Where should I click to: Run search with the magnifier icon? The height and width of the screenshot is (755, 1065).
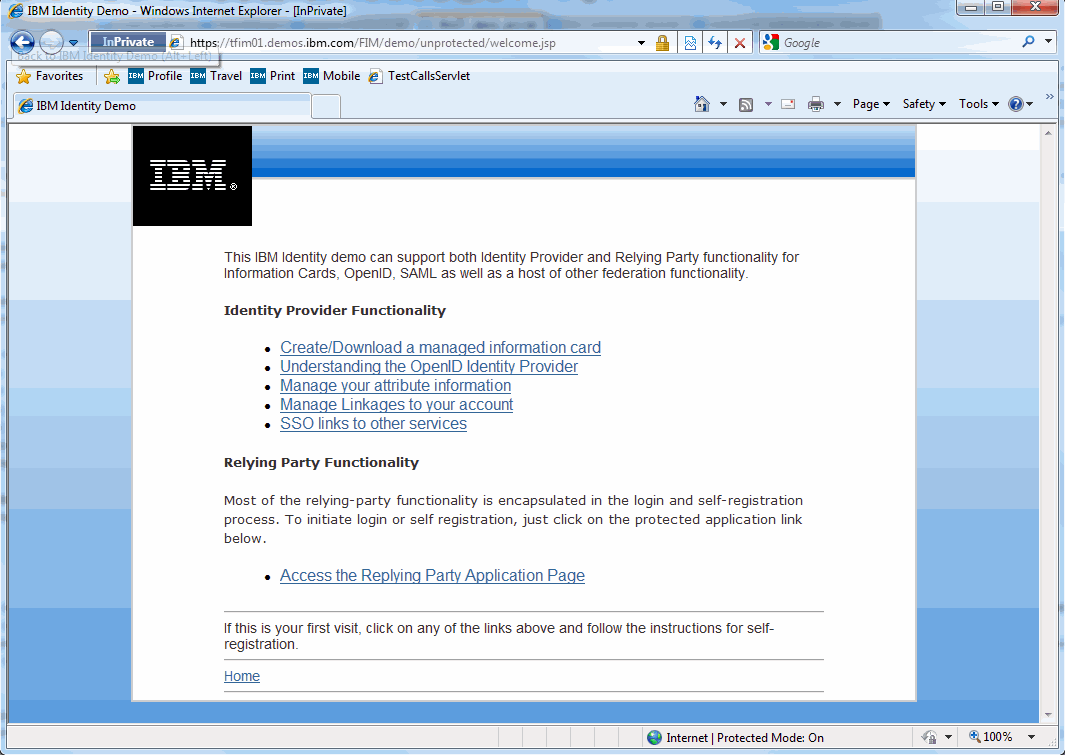(x=1028, y=42)
